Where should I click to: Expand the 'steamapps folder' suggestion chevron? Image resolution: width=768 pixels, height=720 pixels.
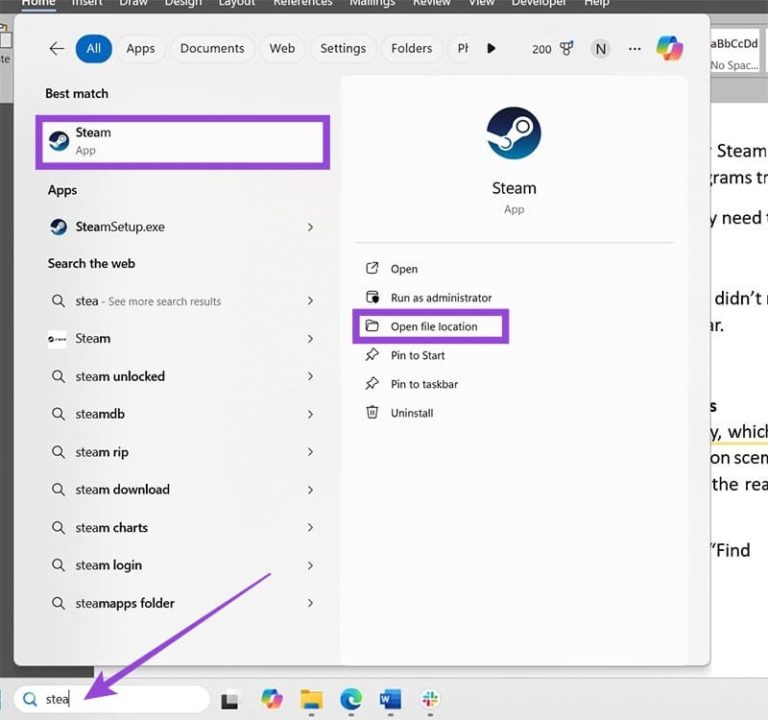click(x=310, y=604)
